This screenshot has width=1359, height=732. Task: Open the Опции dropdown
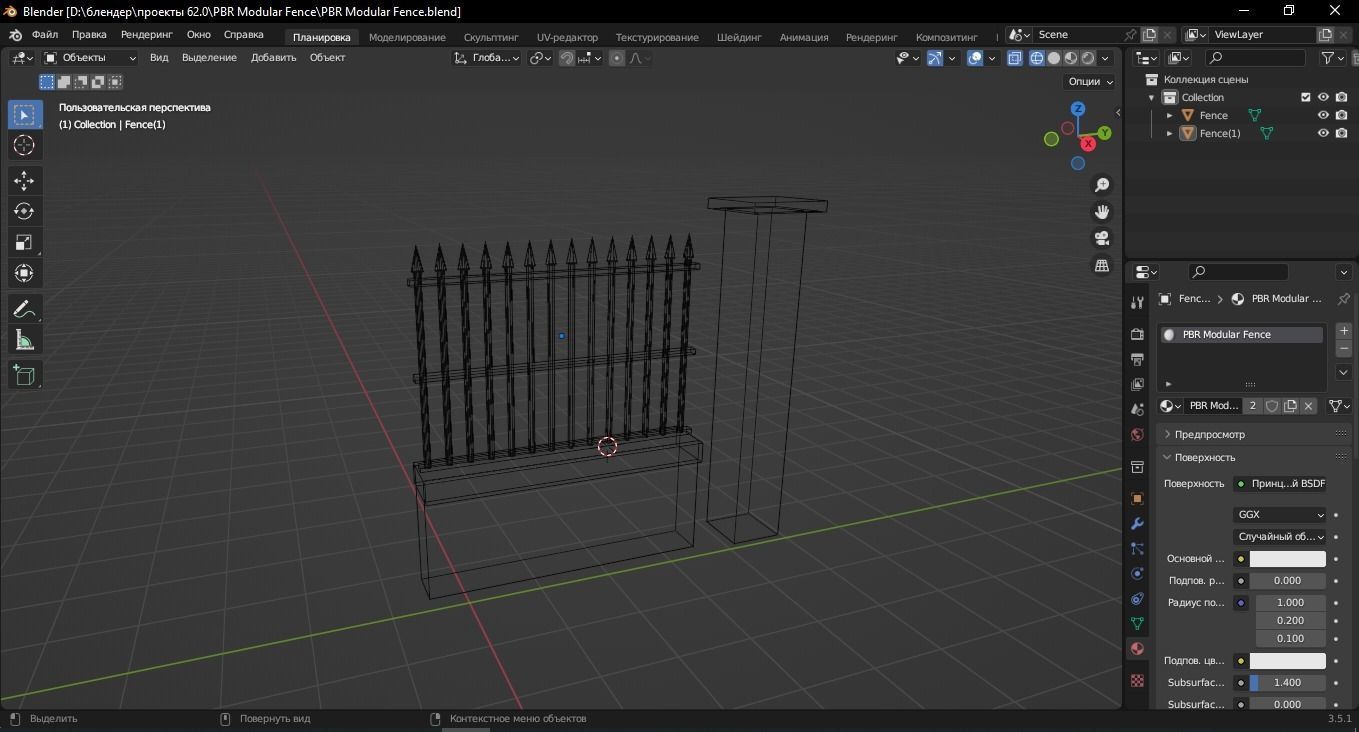tap(1090, 82)
